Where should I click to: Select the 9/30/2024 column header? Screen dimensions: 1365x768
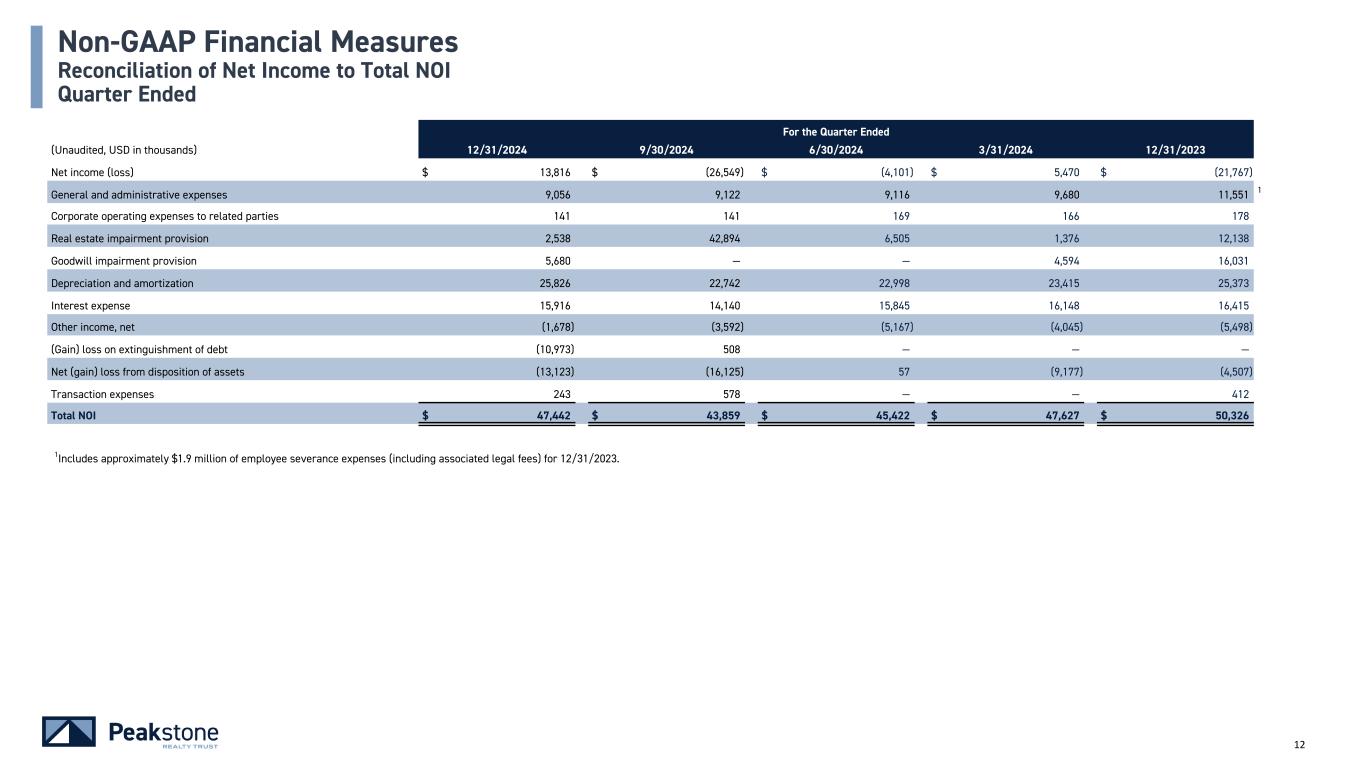[x=666, y=150]
